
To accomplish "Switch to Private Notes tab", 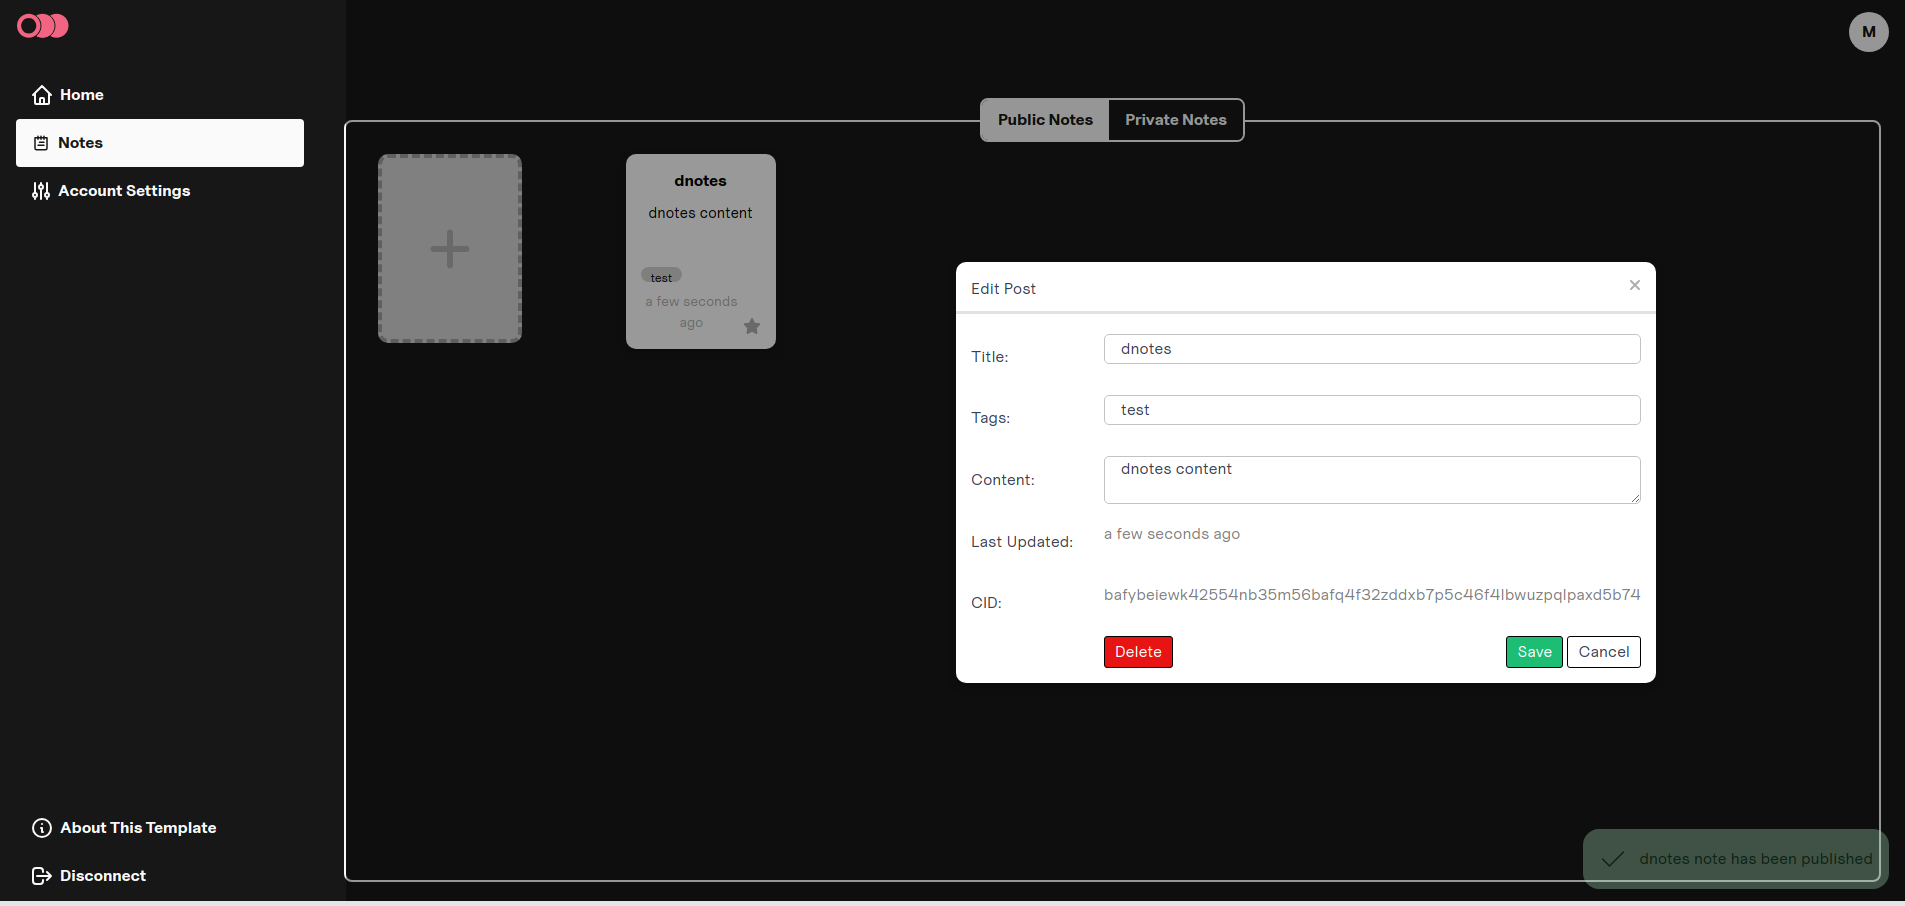I will click(1175, 120).
